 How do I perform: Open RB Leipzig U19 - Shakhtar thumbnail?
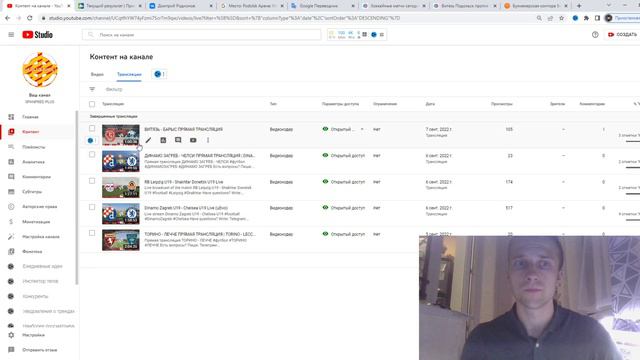(x=121, y=187)
